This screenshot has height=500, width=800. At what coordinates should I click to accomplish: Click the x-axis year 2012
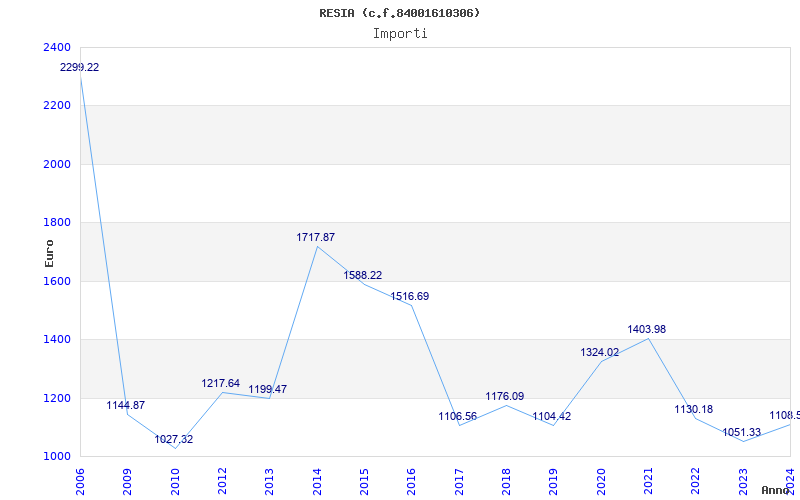tap(222, 482)
